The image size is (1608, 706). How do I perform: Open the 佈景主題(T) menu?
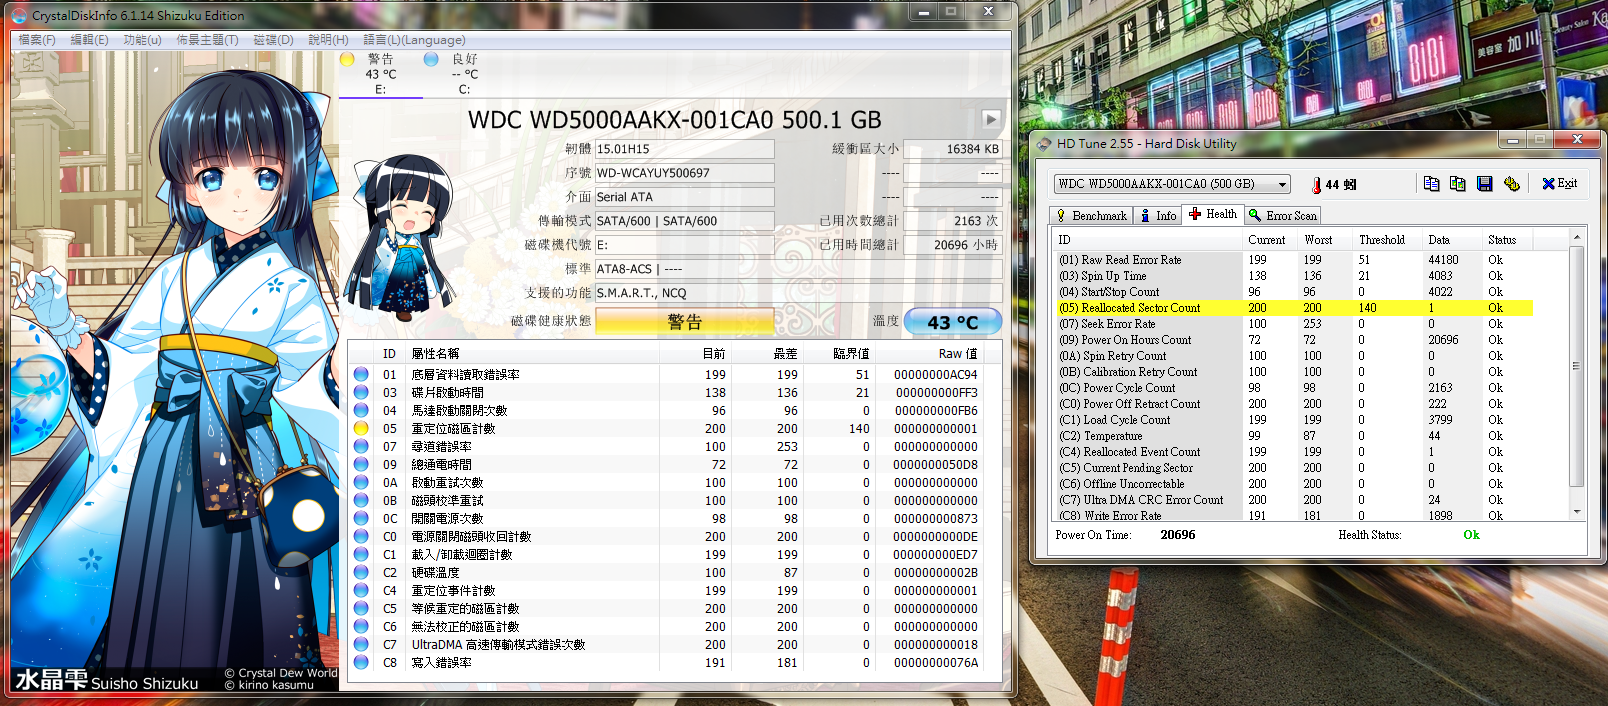[x=207, y=40]
